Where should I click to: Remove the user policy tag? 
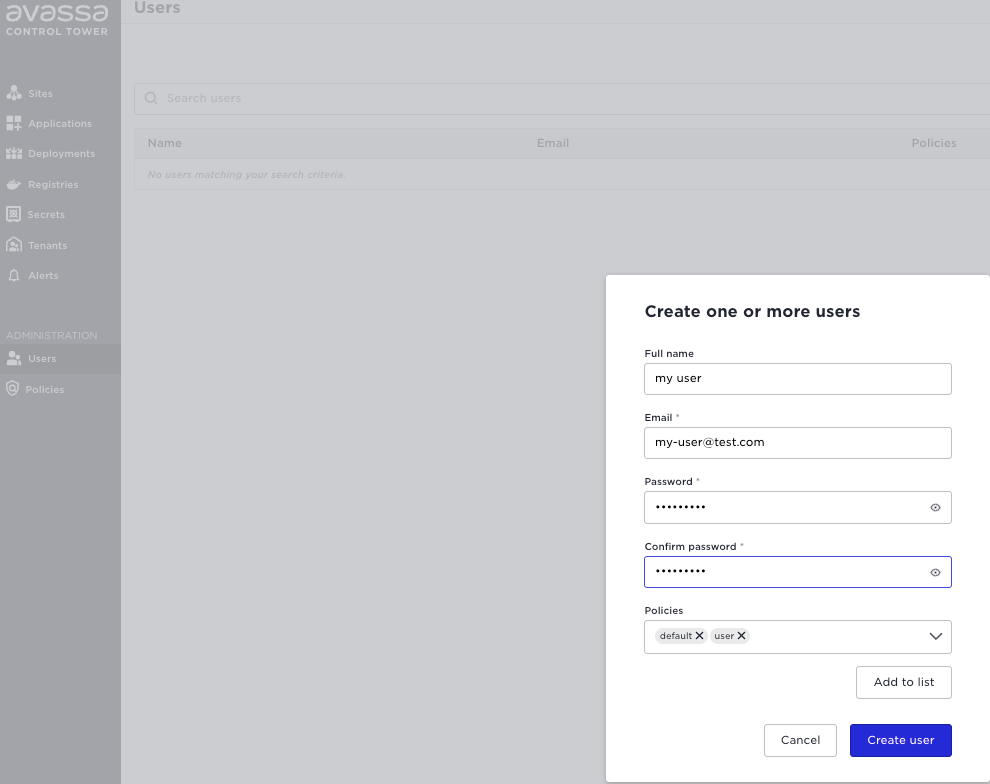(x=741, y=636)
